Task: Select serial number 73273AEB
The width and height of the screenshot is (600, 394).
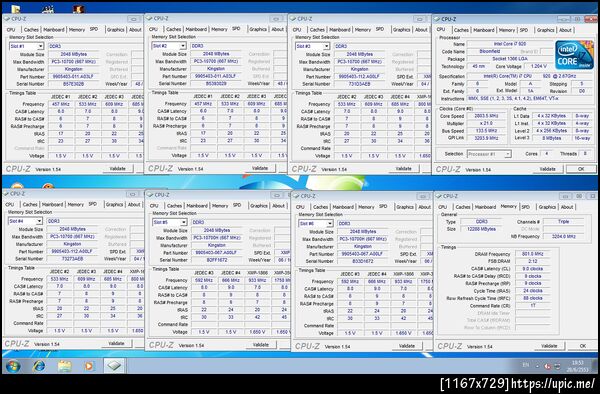Action: click(72, 259)
